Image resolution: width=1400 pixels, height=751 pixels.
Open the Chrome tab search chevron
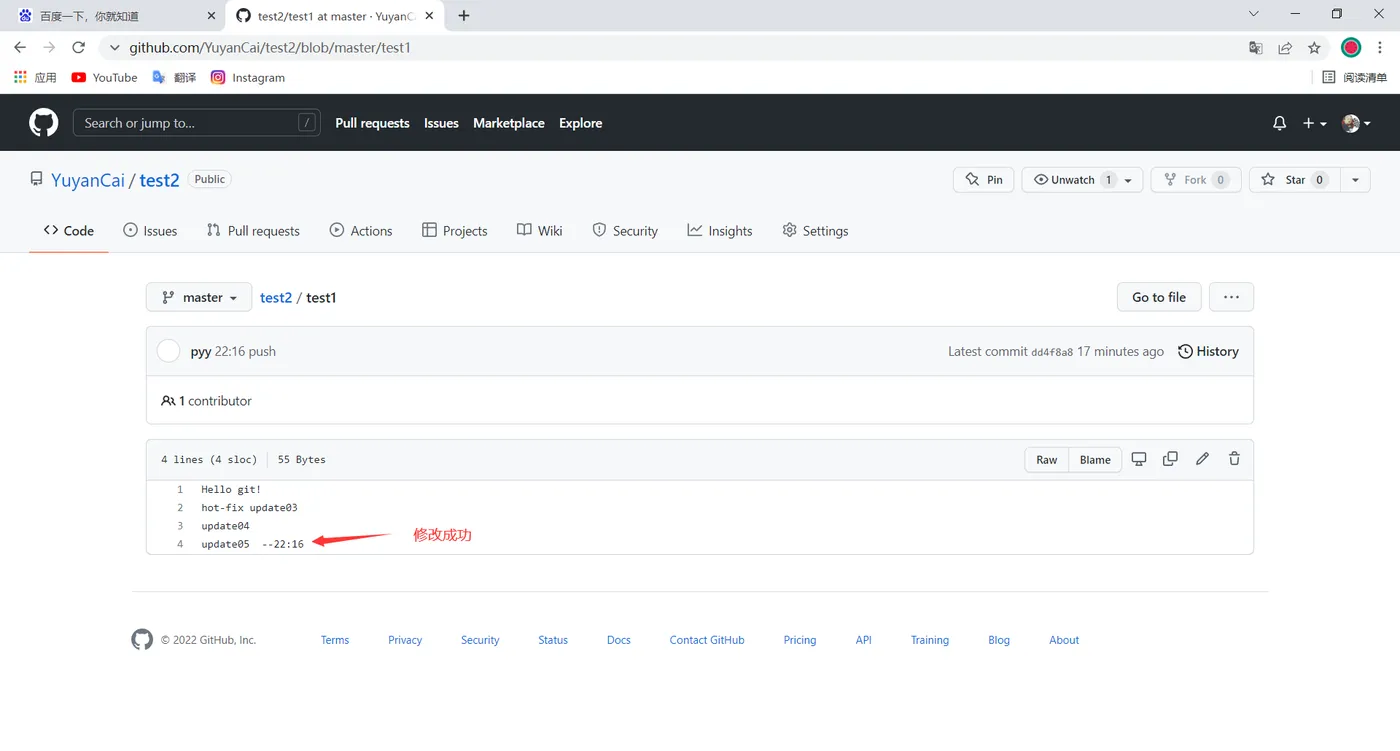click(1255, 14)
